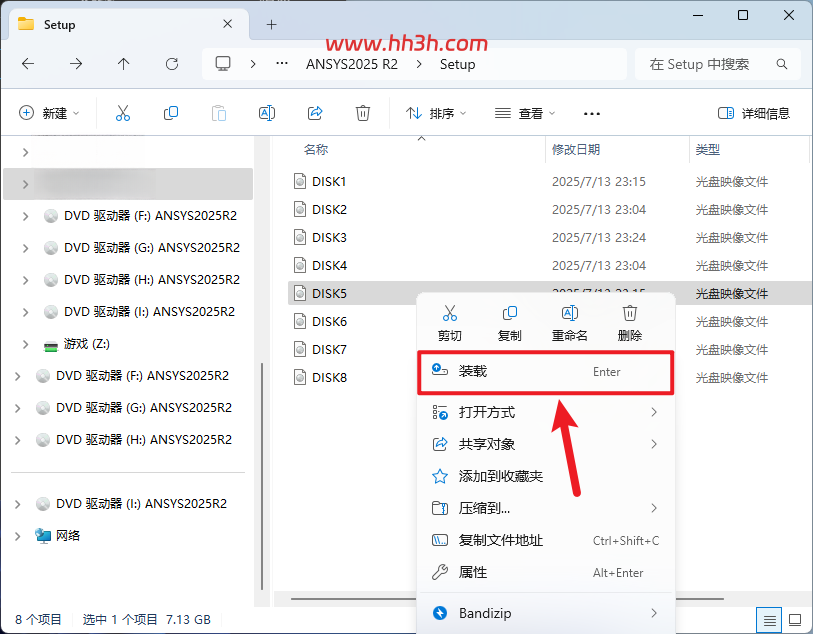Open the 压缩到... submenu
This screenshot has height=634, width=813.
click(x=545, y=509)
